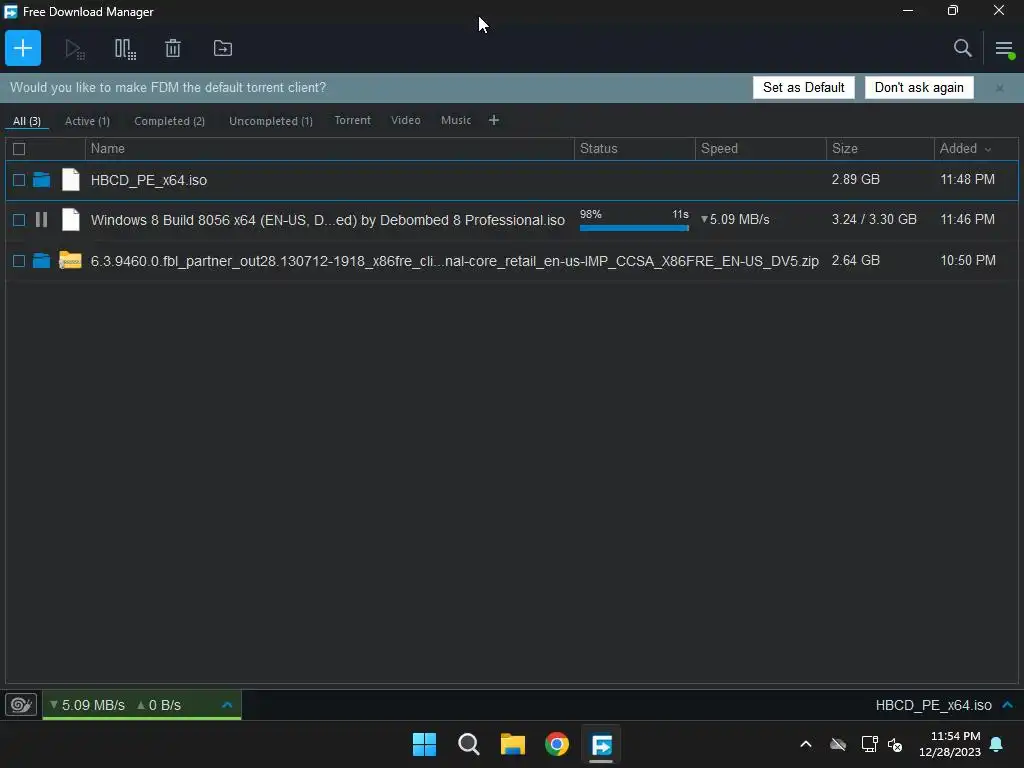Switch to the All (3) tab

pyautogui.click(x=27, y=121)
